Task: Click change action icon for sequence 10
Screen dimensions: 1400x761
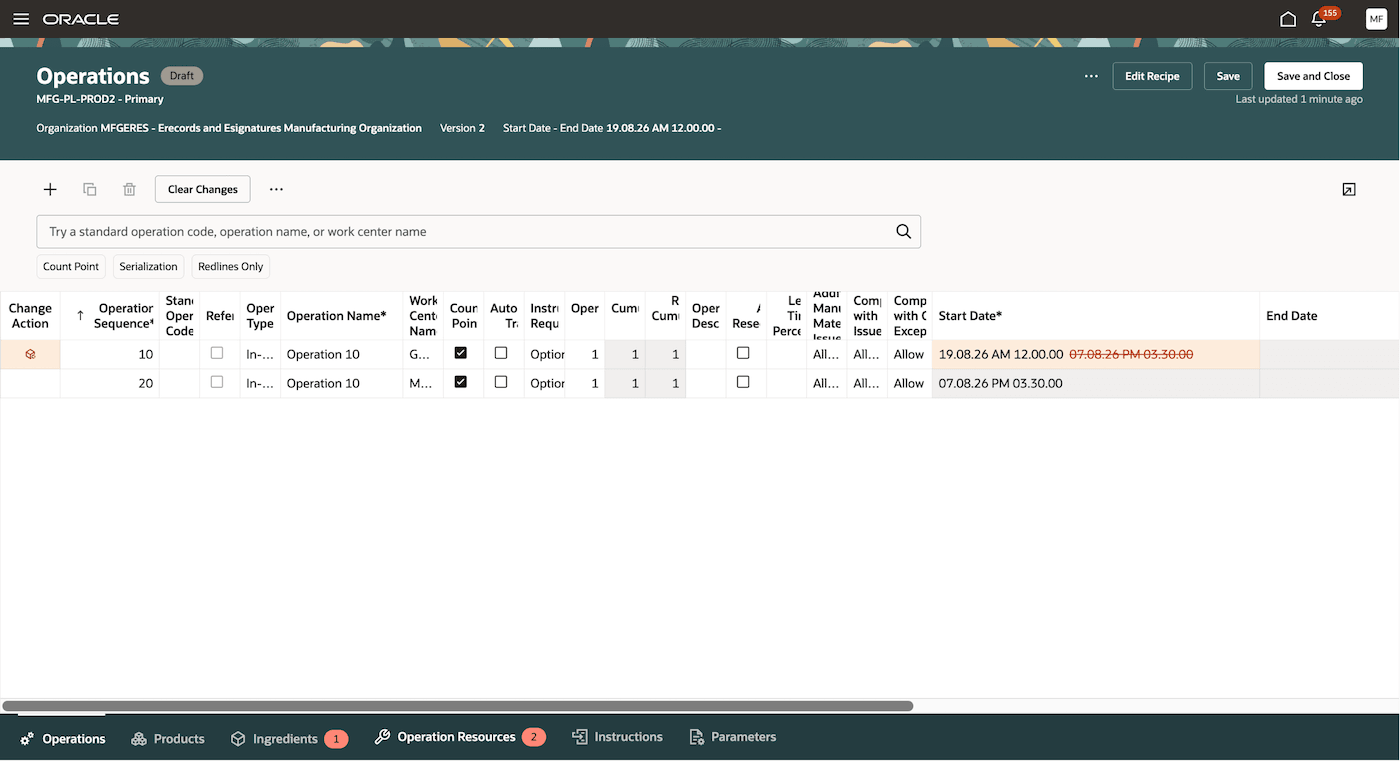Action: coord(30,354)
